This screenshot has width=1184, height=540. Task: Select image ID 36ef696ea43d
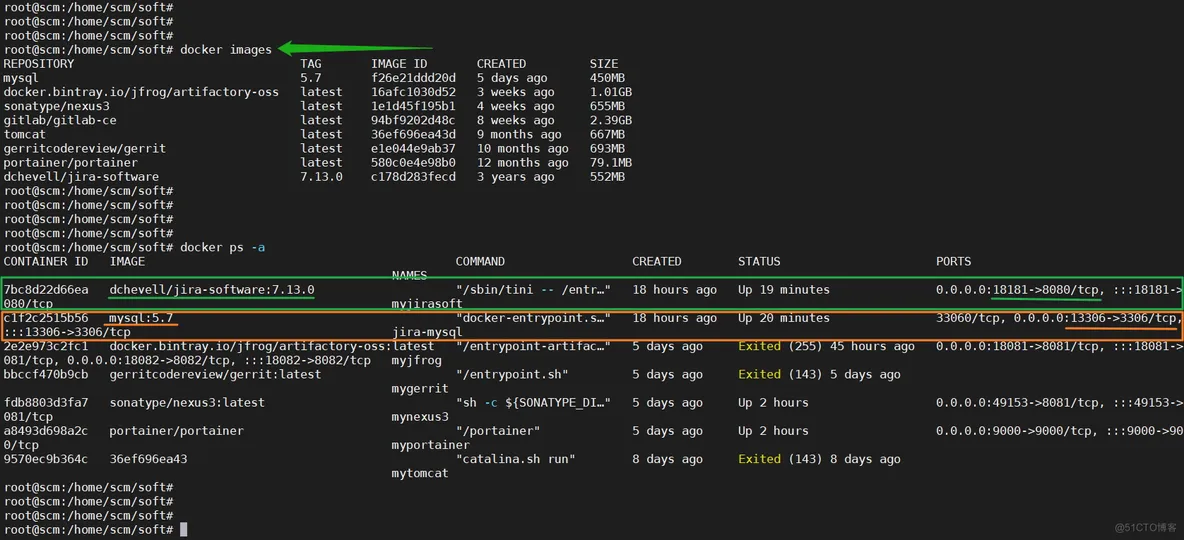[x=413, y=134]
